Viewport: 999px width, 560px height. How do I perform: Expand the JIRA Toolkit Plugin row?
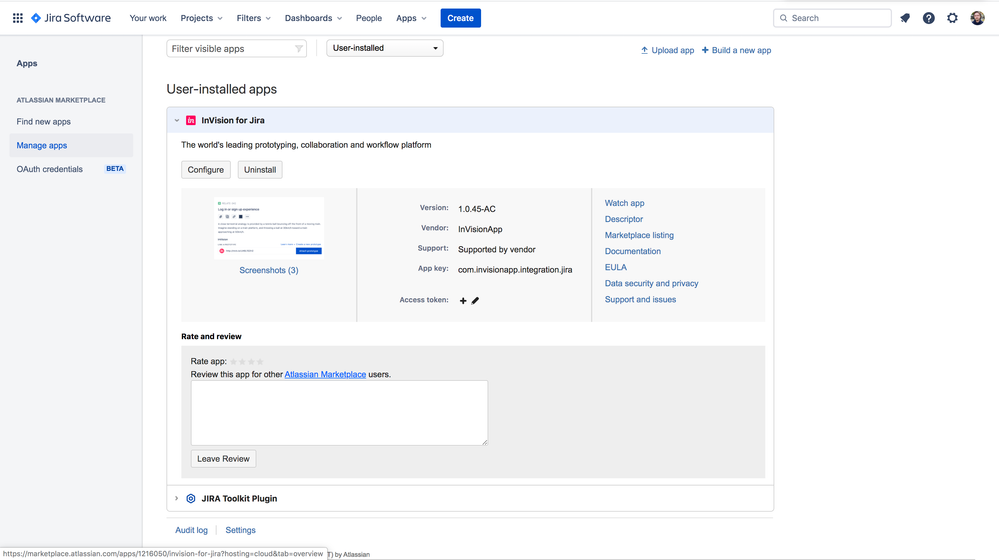177,499
